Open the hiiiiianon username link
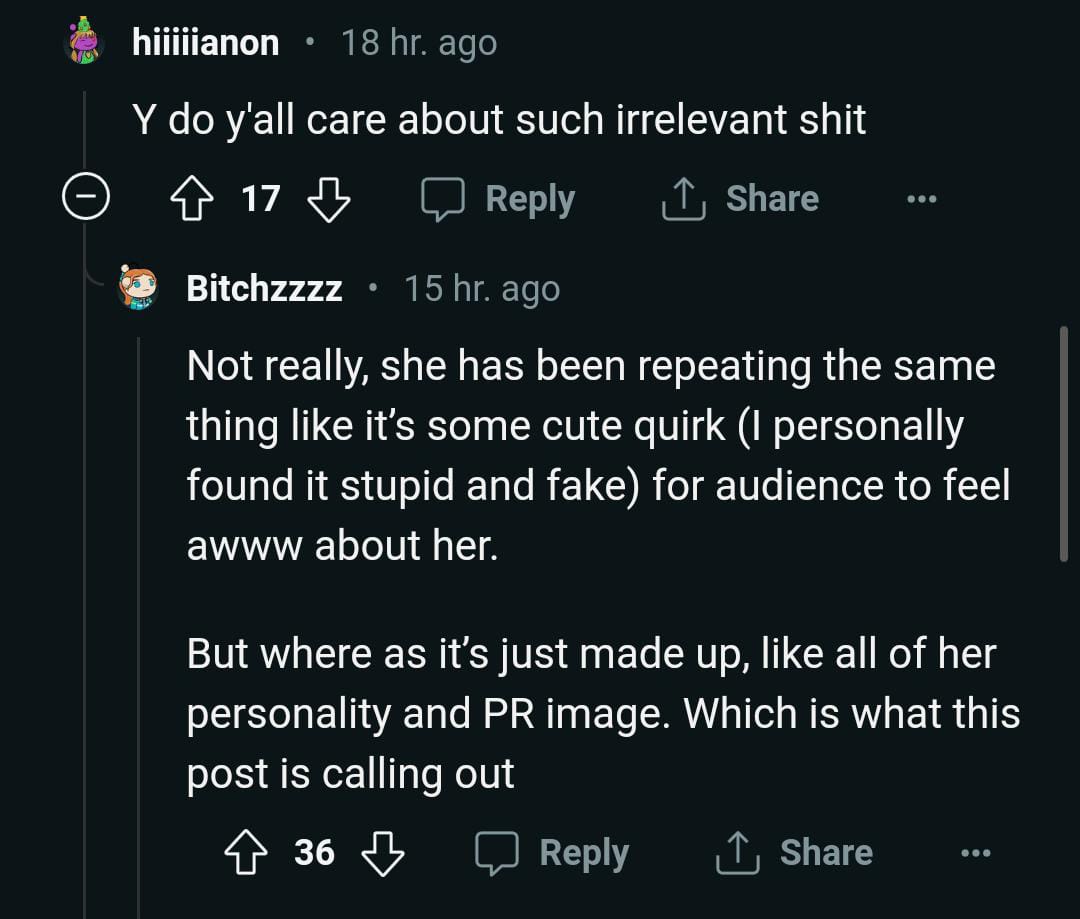The width and height of the screenshot is (1080, 919). pos(206,43)
